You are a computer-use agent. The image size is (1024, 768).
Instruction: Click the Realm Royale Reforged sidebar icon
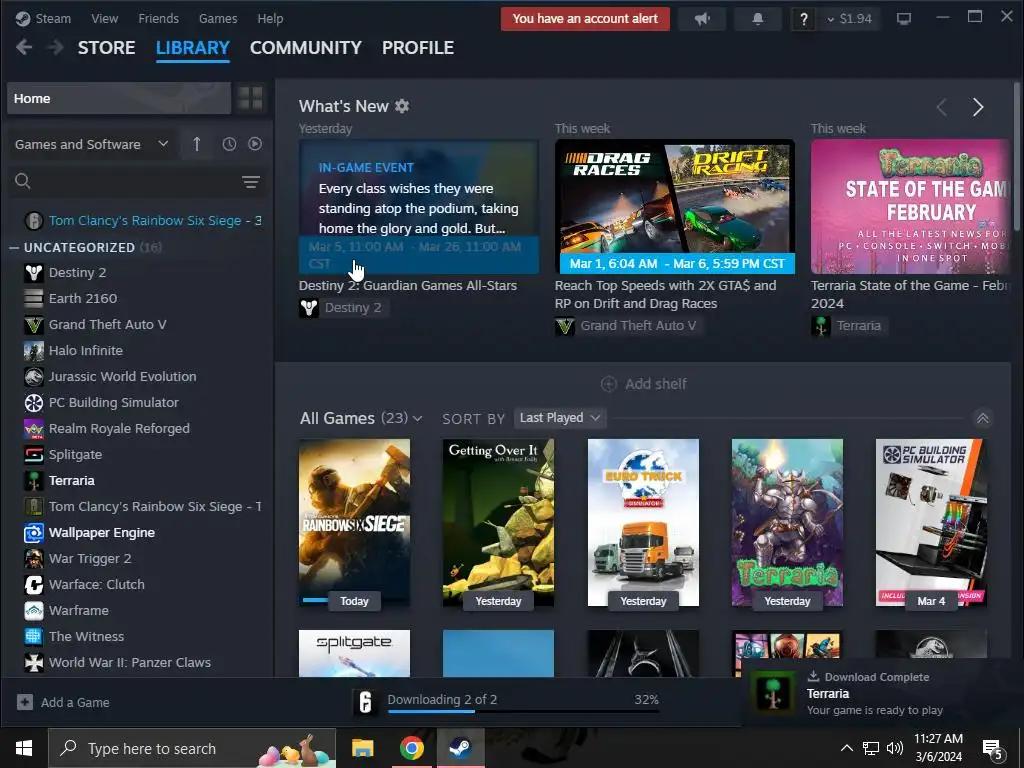34,429
